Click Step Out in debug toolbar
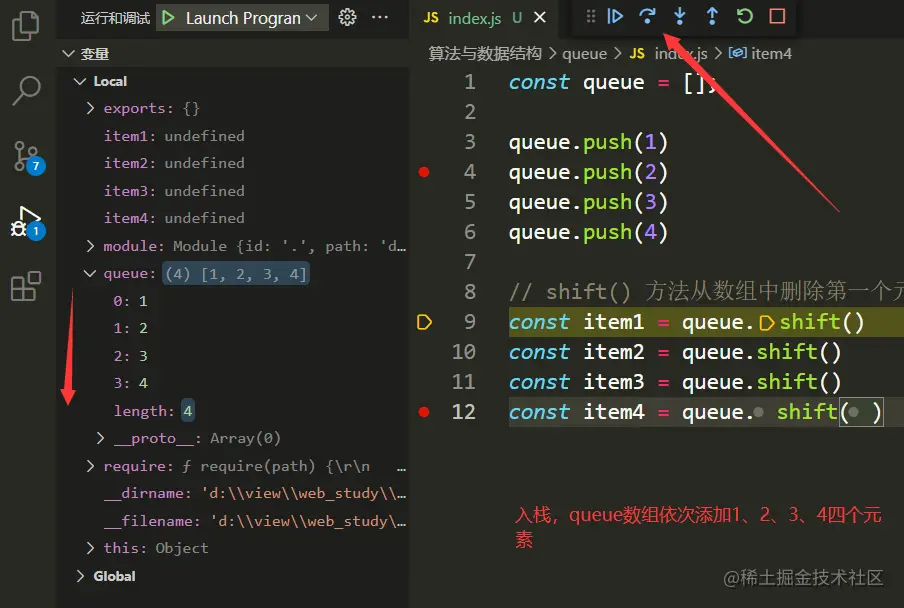This screenshot has width=904, height=608. [x=712, y=16]
